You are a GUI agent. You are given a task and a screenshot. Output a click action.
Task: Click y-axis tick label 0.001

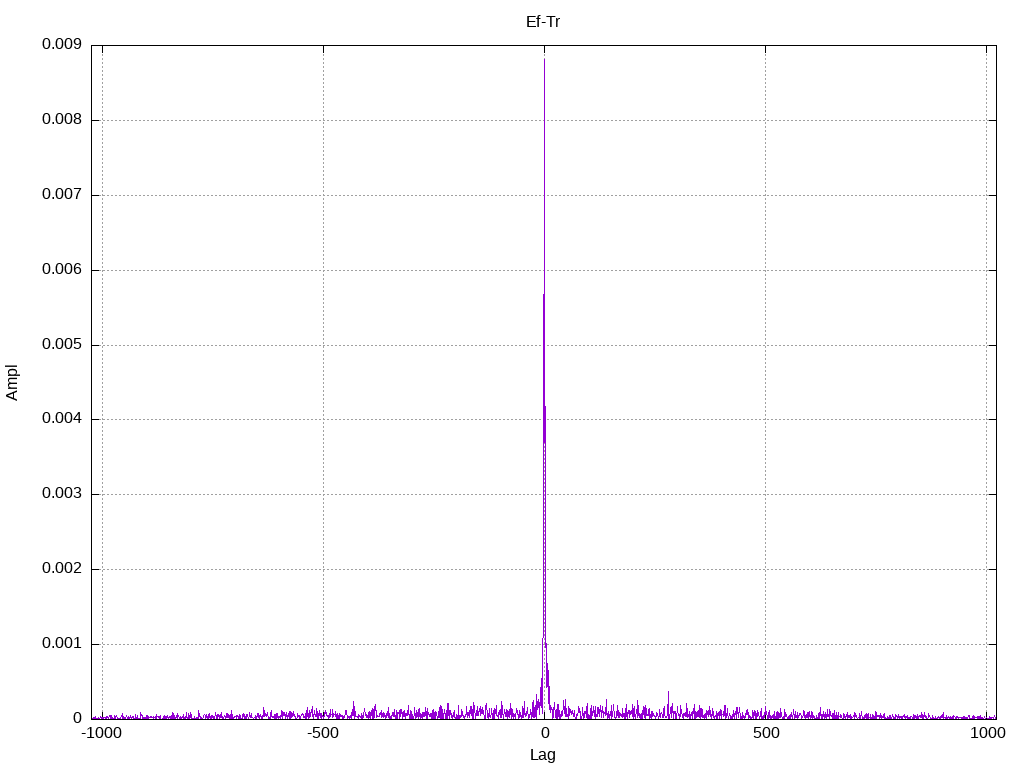click(x=62, y=643)
